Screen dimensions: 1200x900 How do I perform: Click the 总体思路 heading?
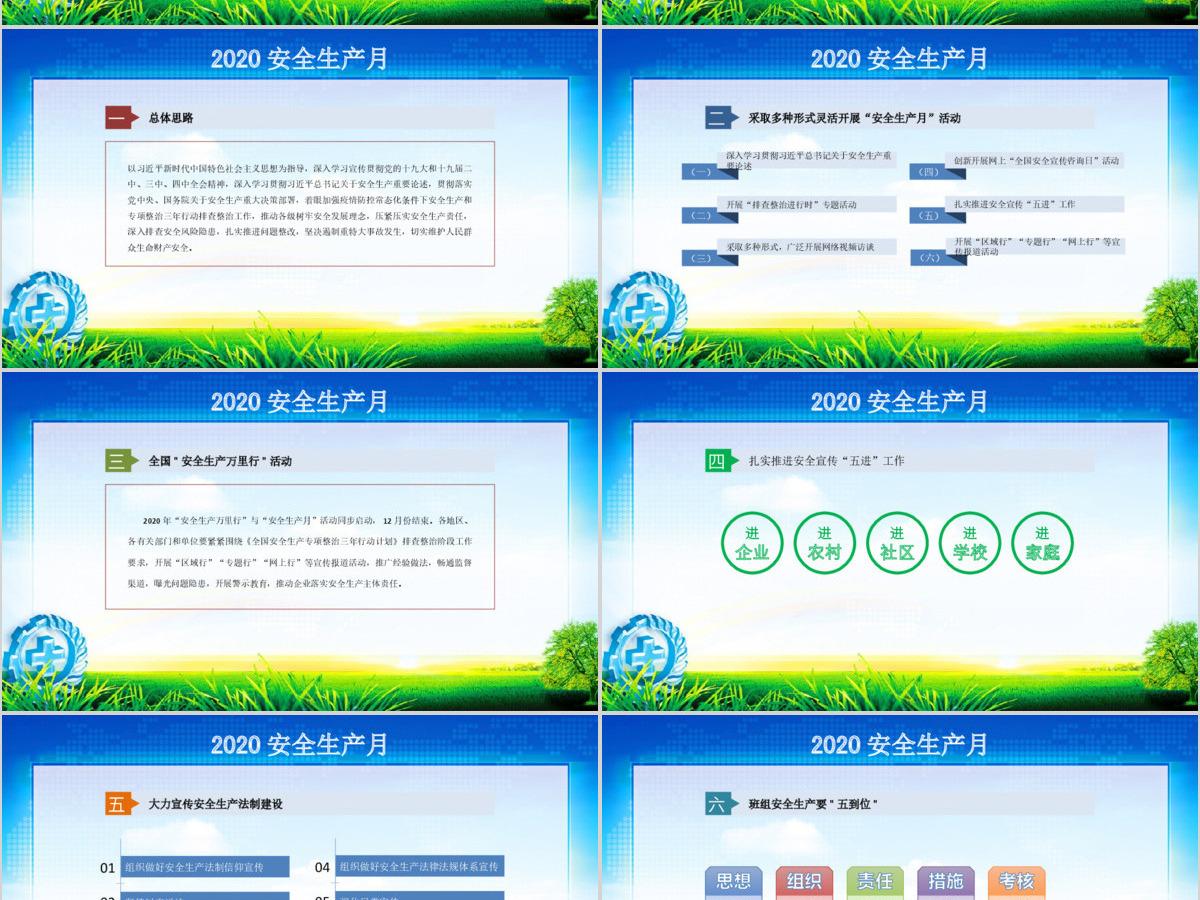(171, 118)
